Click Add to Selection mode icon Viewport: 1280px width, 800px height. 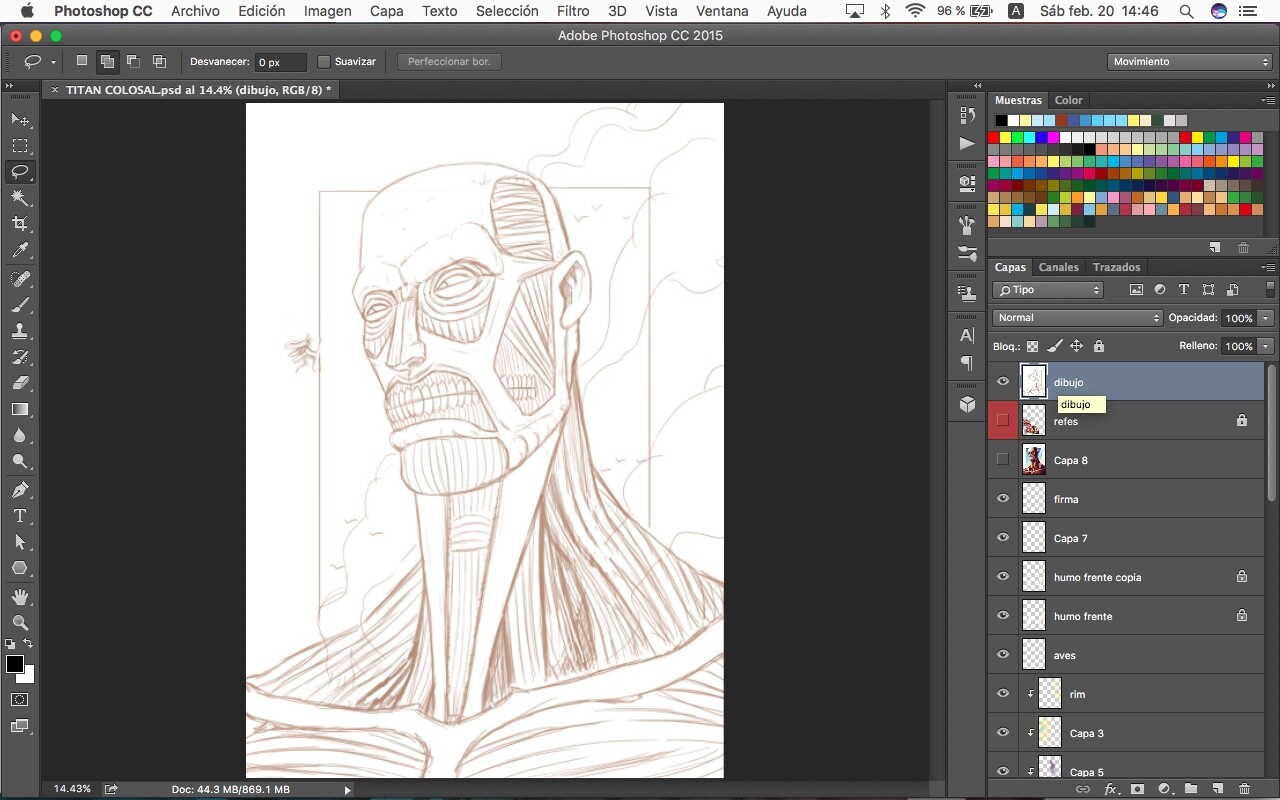tap(107, 61)
